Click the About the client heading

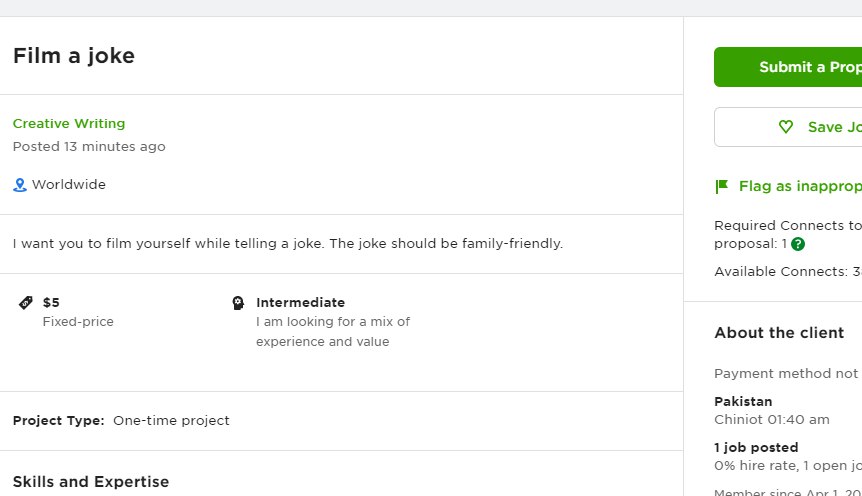click(779, 333)
